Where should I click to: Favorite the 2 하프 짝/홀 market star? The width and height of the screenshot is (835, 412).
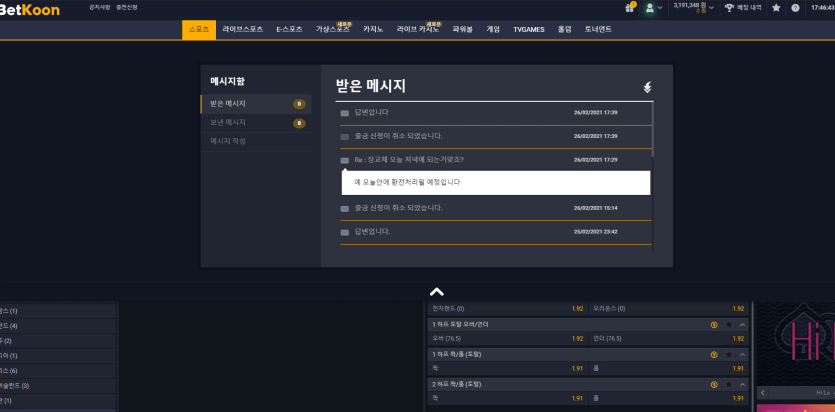(728, 384)
